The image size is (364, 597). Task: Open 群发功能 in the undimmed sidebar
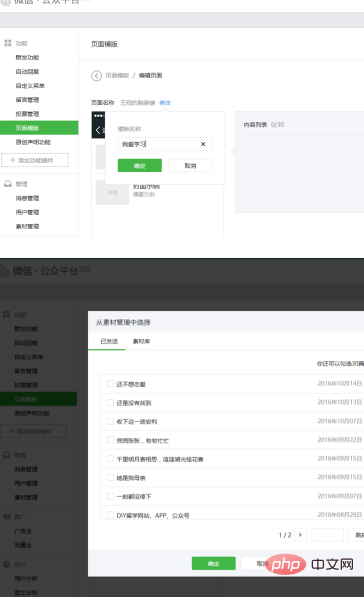(x=27, y=57)
